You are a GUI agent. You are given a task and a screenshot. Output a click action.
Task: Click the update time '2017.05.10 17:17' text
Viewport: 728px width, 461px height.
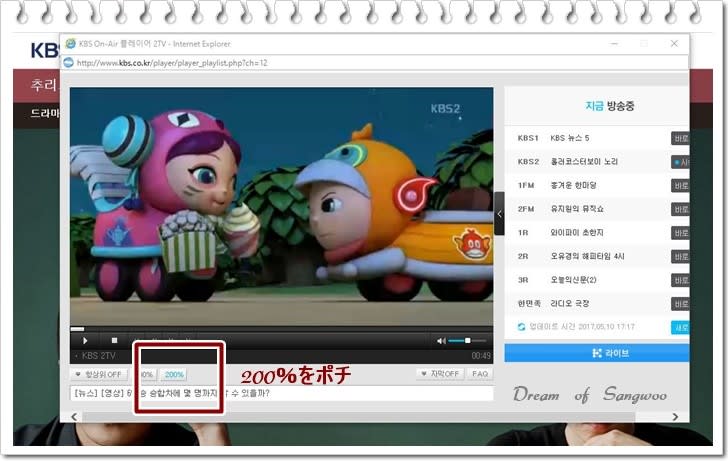(x=605, y=327)
